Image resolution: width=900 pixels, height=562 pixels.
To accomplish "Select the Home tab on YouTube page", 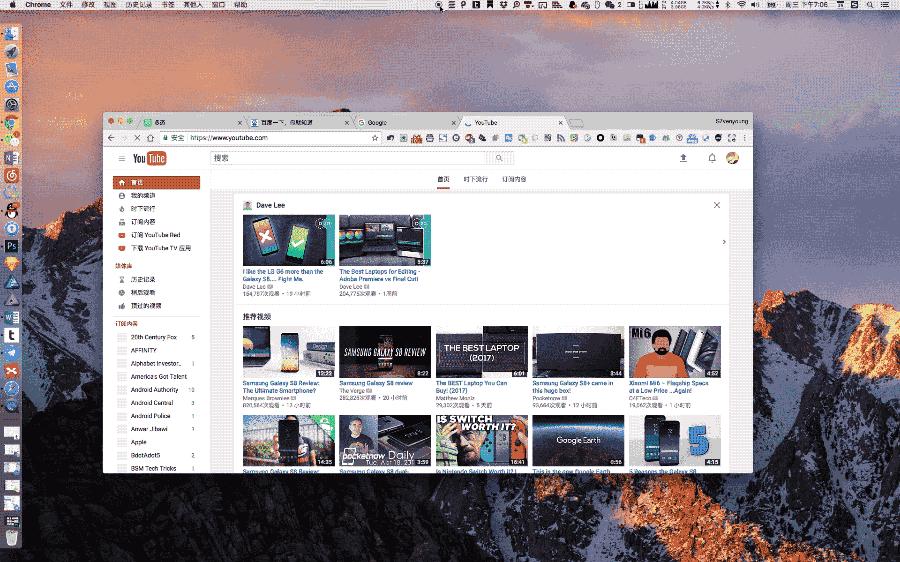I will [443, 179].
